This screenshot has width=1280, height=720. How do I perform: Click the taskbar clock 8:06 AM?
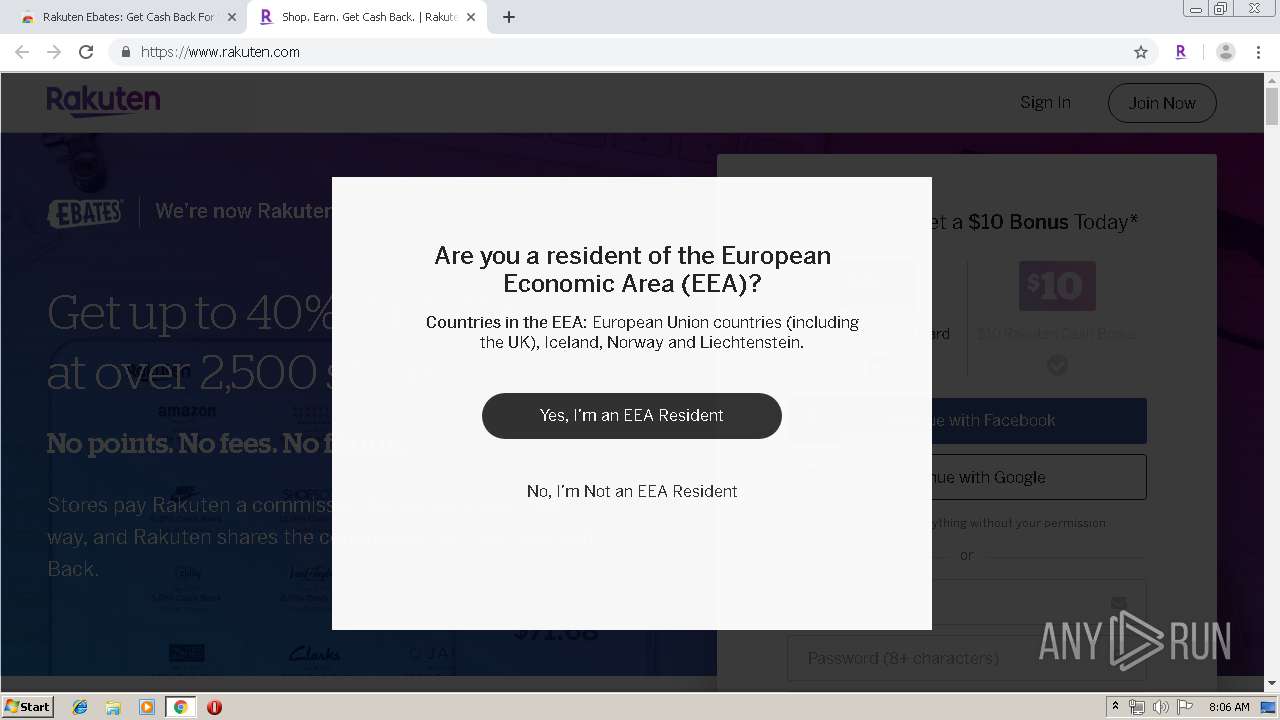(1229, 707)
